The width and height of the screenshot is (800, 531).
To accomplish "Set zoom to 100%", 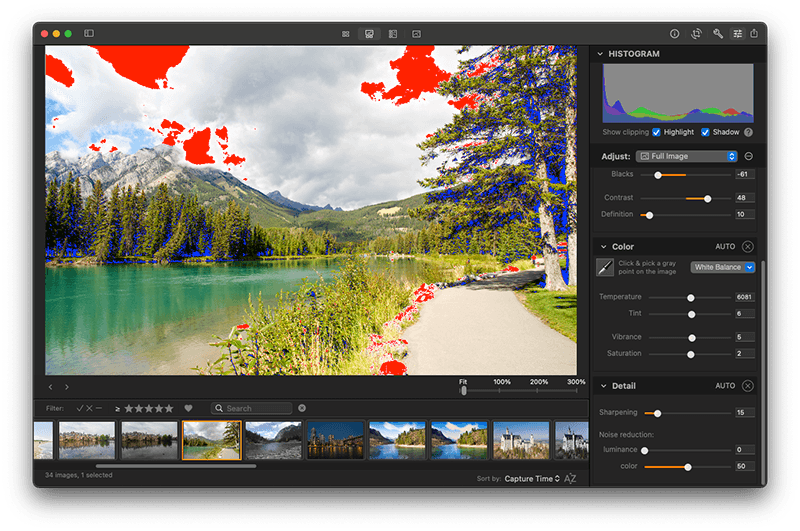I will click(x=502, y=382).
